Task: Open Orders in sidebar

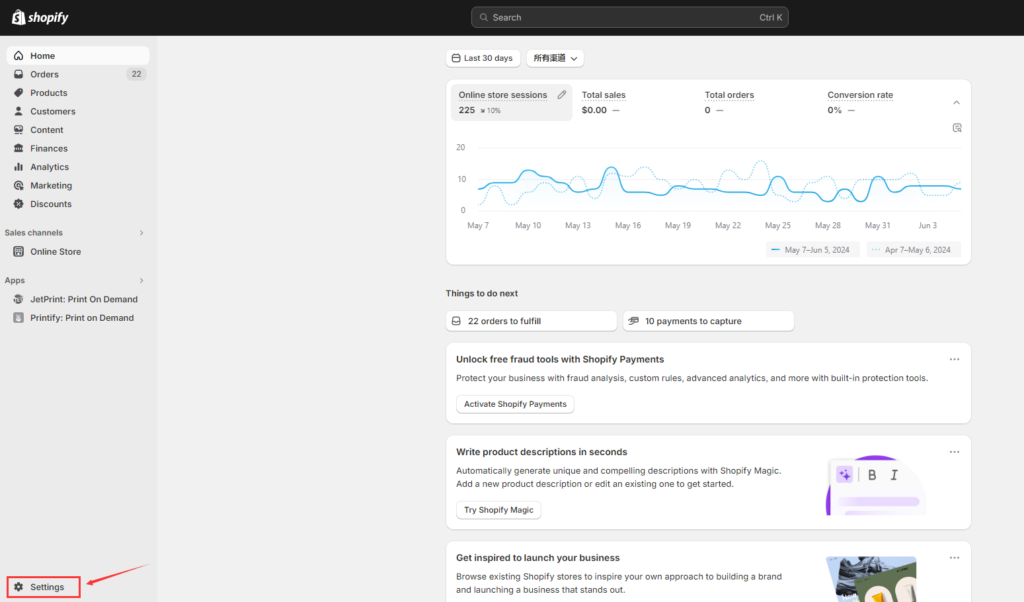Action: point(78,74)
